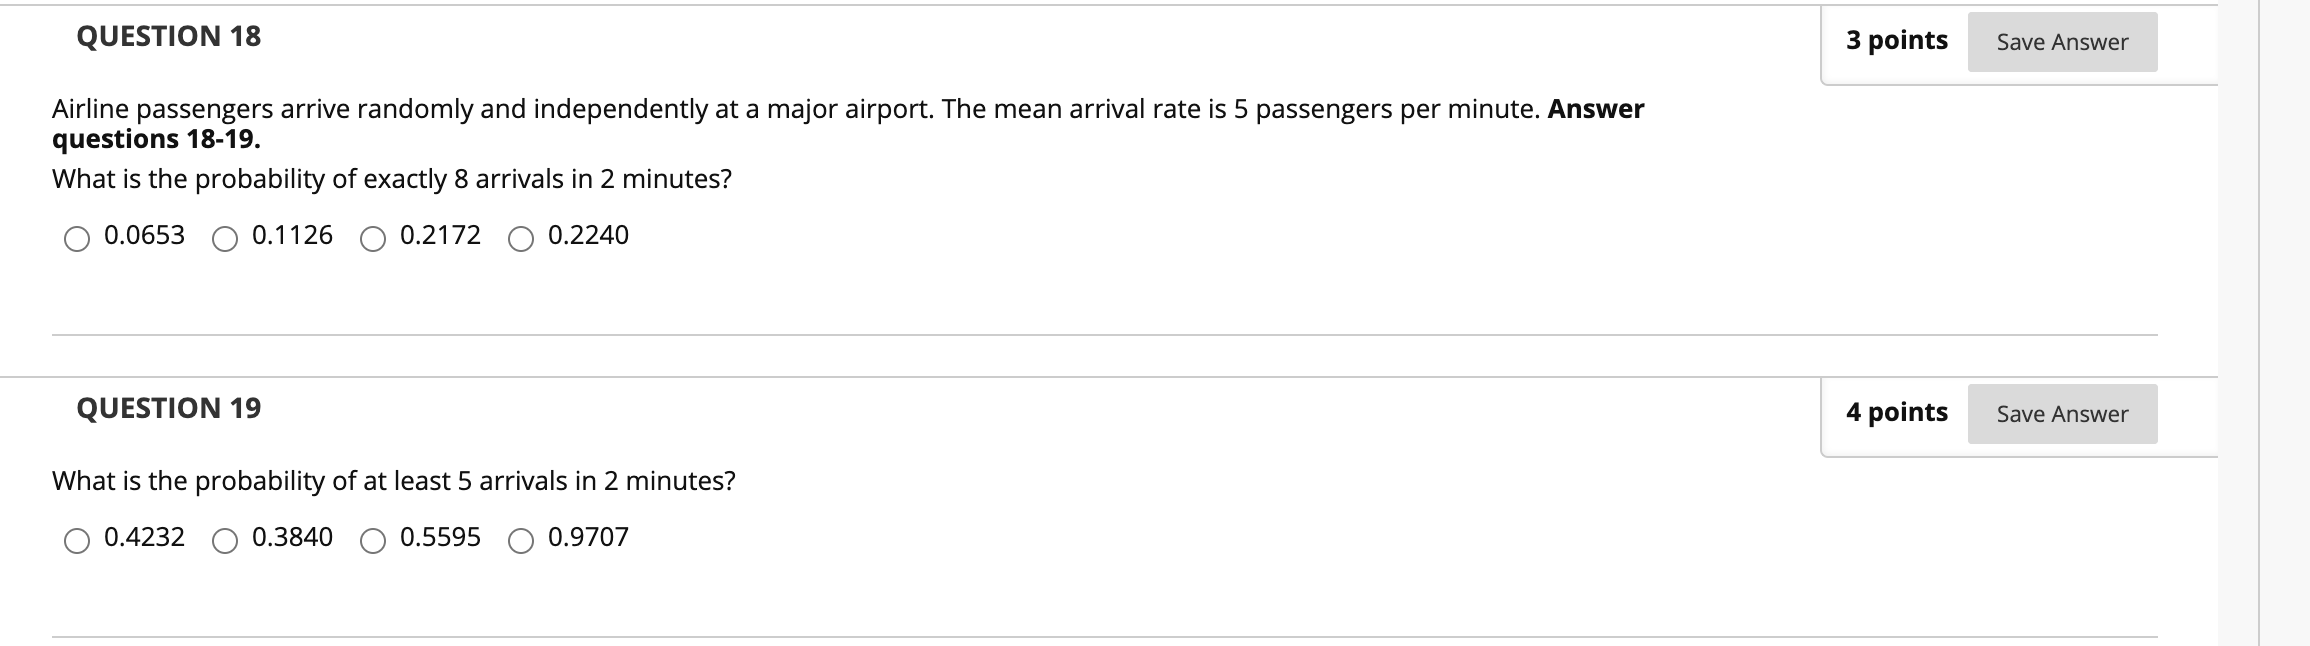Click Save Answer for Question 19

pos(2065,413)
